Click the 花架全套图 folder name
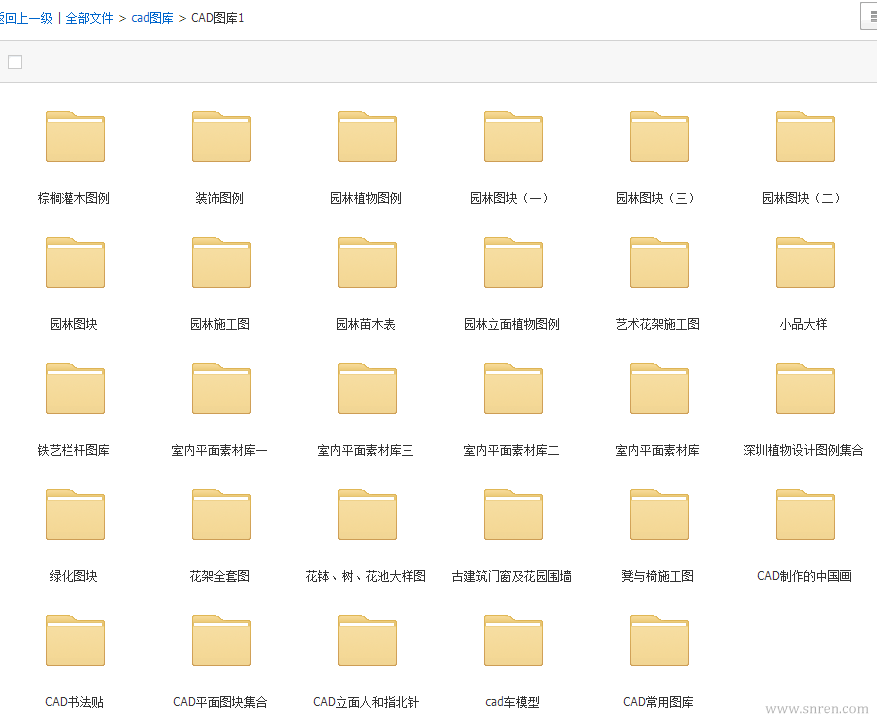The image size is (877, 719). click(220, 576)
